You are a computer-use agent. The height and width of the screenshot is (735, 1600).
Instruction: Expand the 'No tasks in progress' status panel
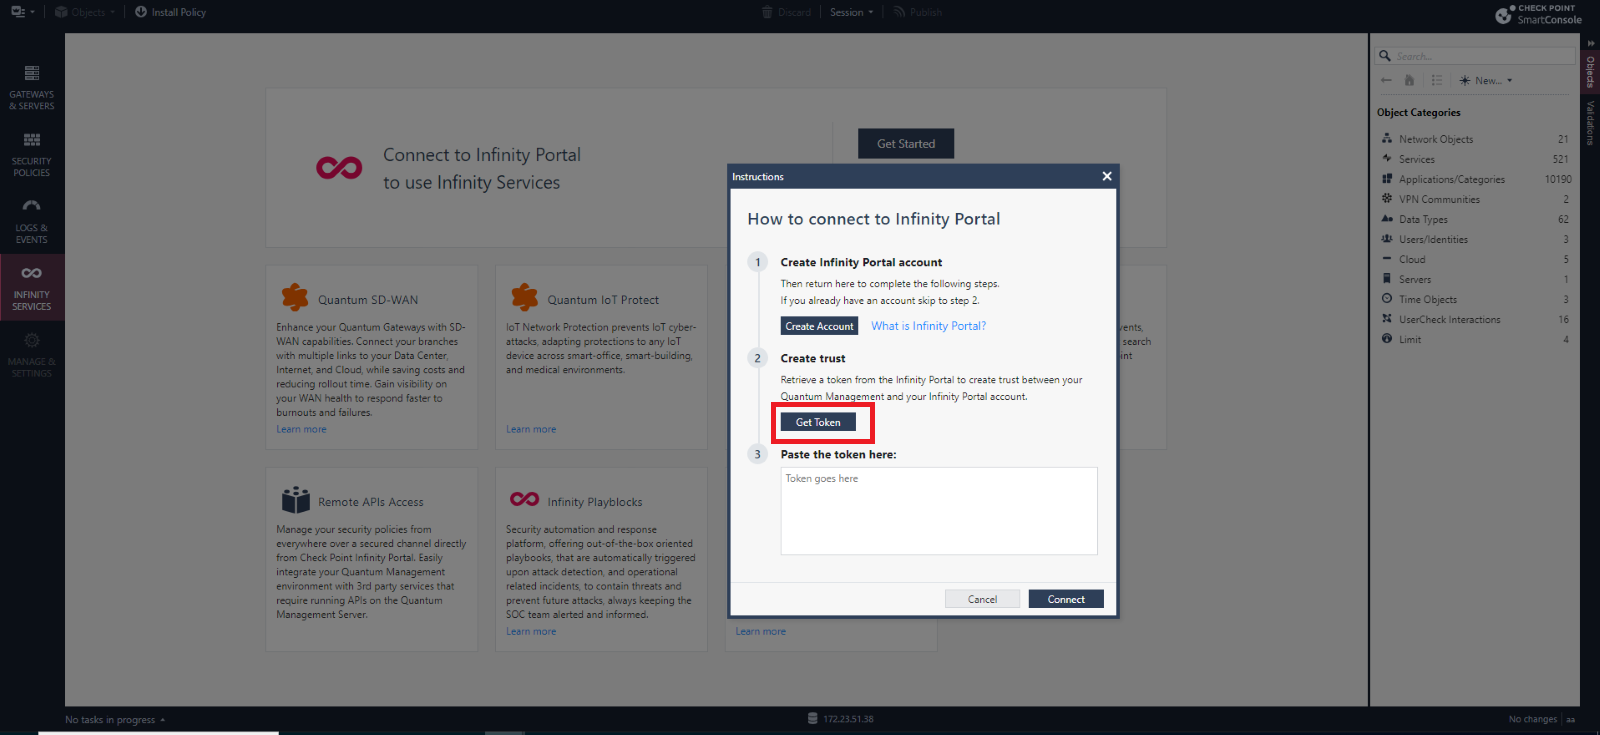pyautogui.click(x=115, y=719)
